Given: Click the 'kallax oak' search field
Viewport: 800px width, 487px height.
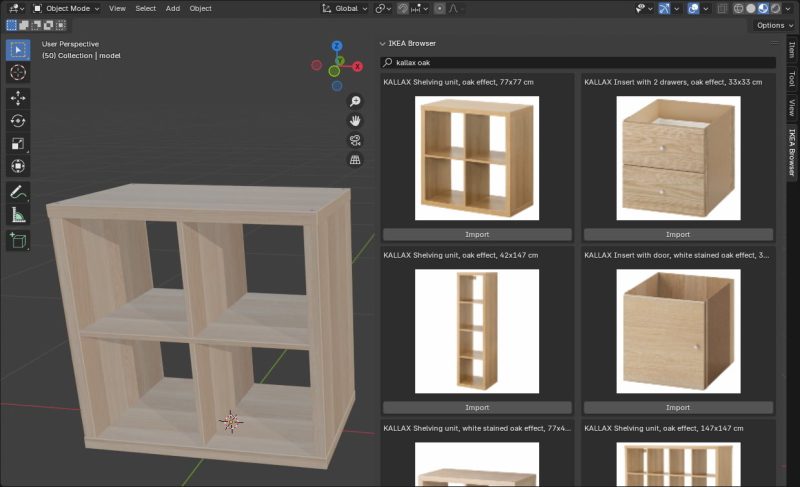Looking at the screenshot, I should [x=580, y=62].
